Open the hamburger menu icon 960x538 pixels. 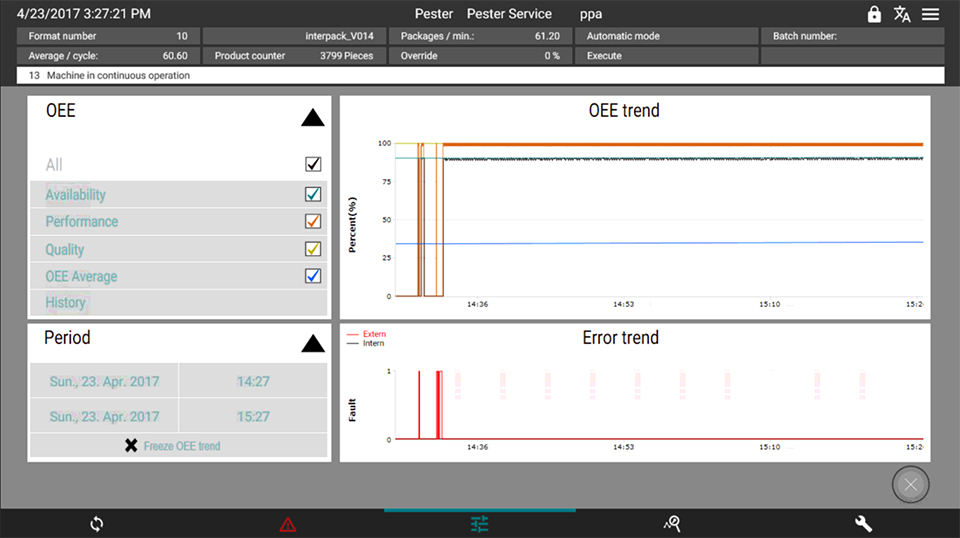[931, 14]
